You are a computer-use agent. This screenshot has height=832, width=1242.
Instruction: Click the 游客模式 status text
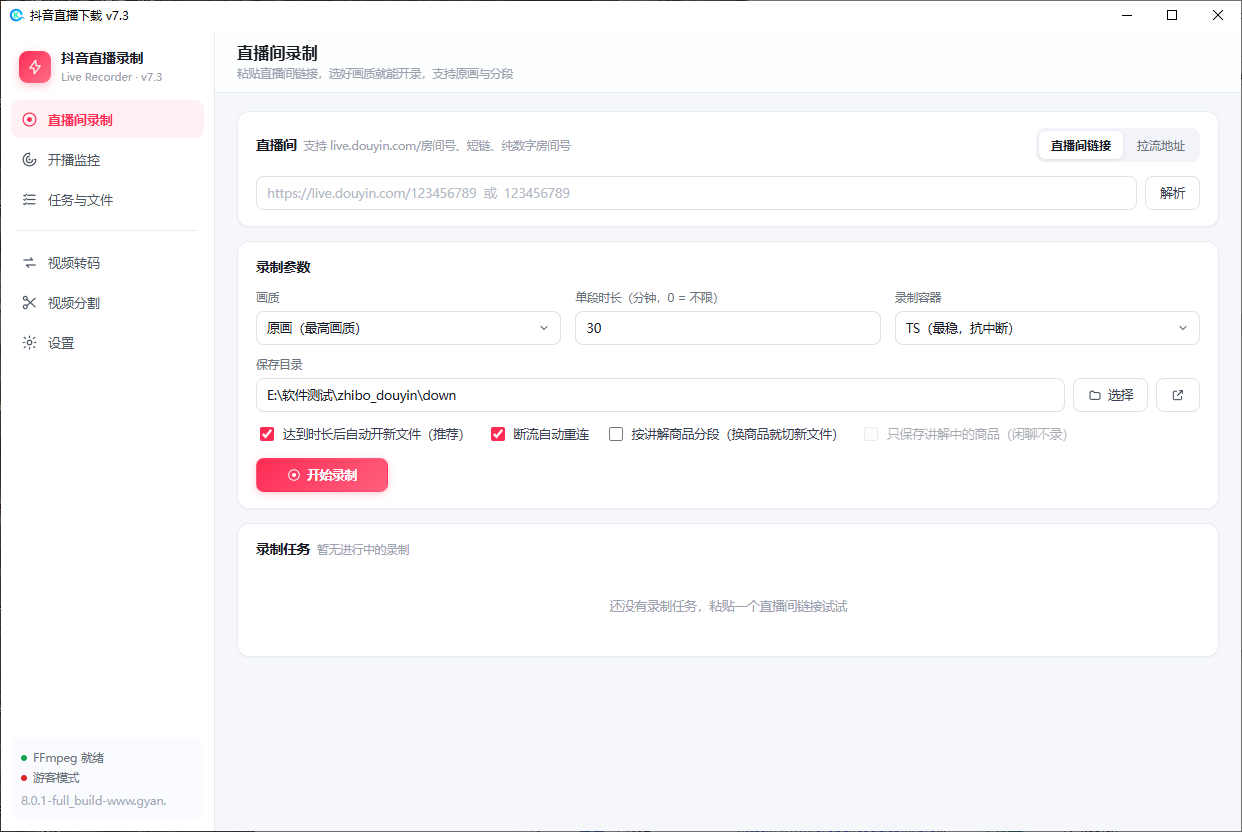(x=56, y=778)
